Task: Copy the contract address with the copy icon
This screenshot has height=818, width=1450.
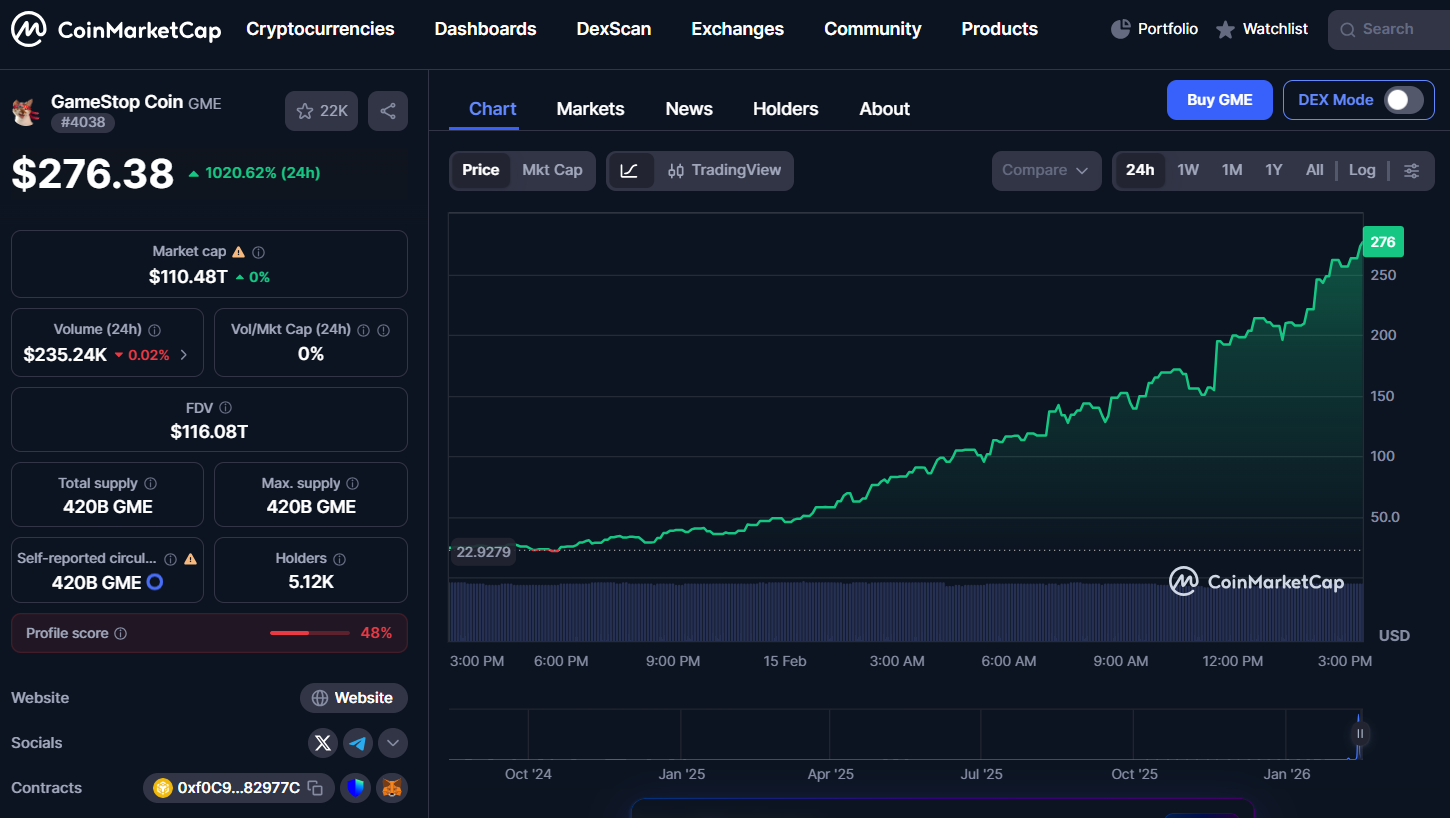Action: pyautogui.click(x=315, y=788)
